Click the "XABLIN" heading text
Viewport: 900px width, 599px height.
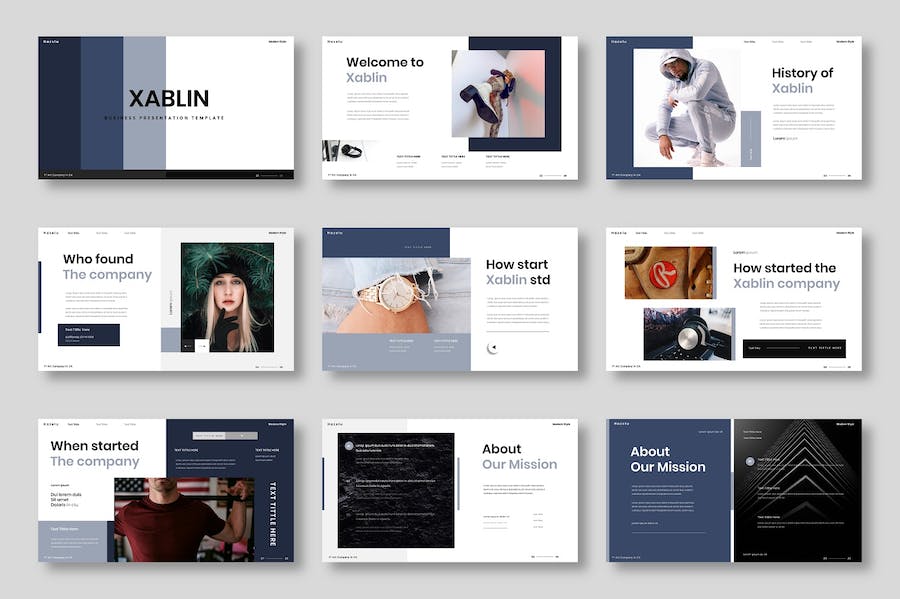click(169, 99)
